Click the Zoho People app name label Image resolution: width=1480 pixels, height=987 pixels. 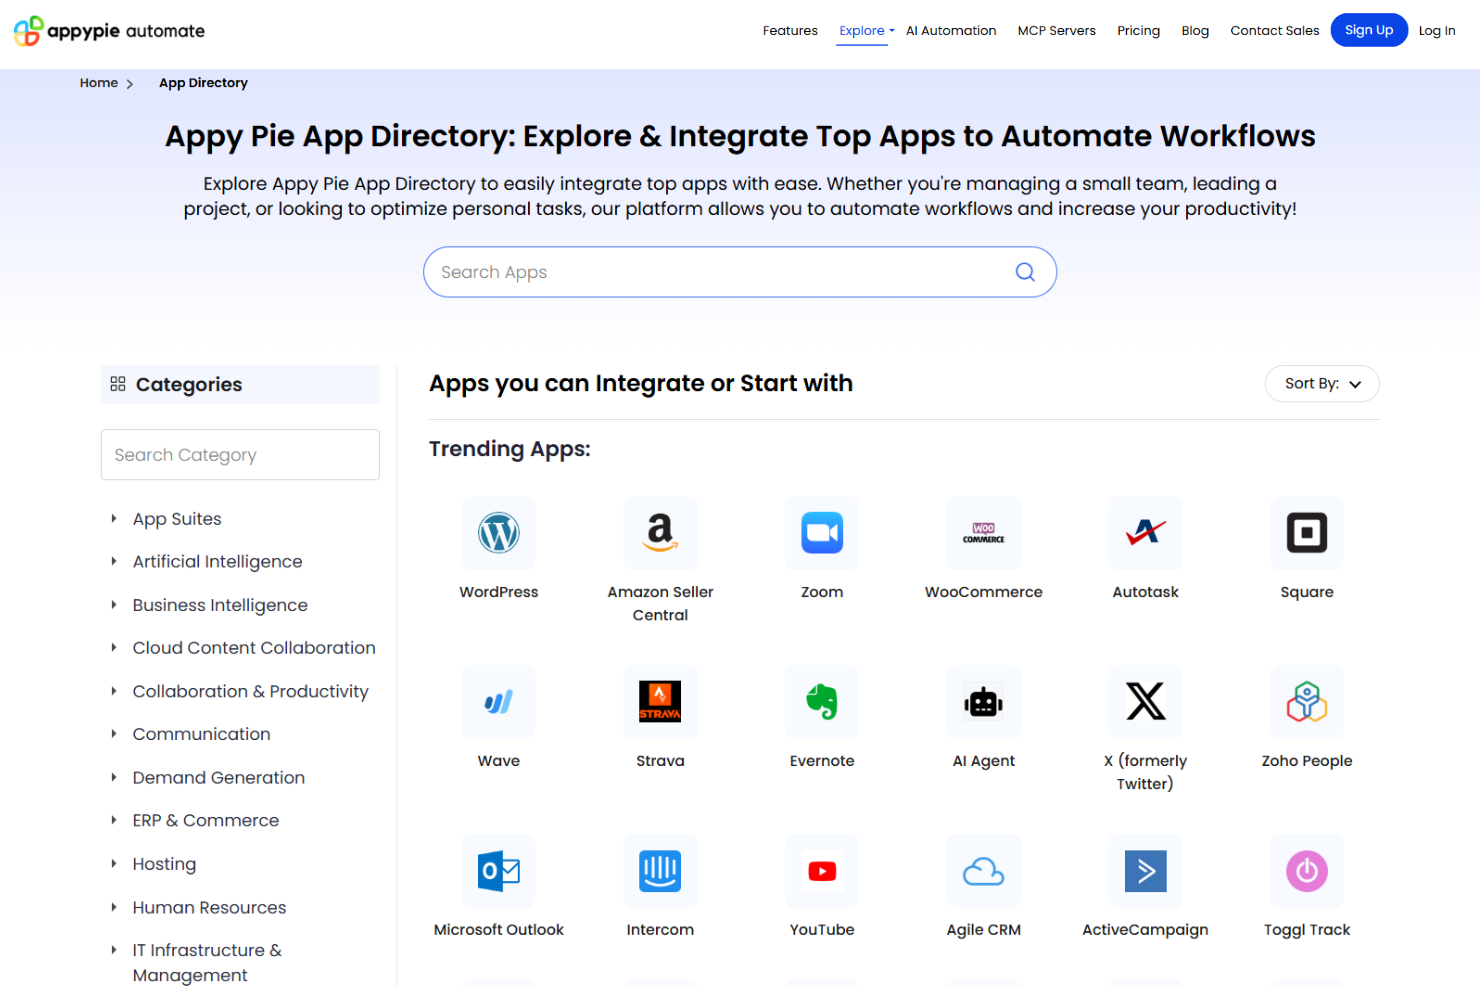point(1307,761)
